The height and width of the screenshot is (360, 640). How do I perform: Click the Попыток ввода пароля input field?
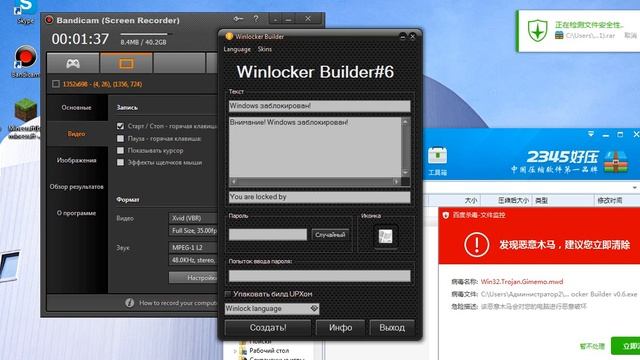tap(320, 276)
